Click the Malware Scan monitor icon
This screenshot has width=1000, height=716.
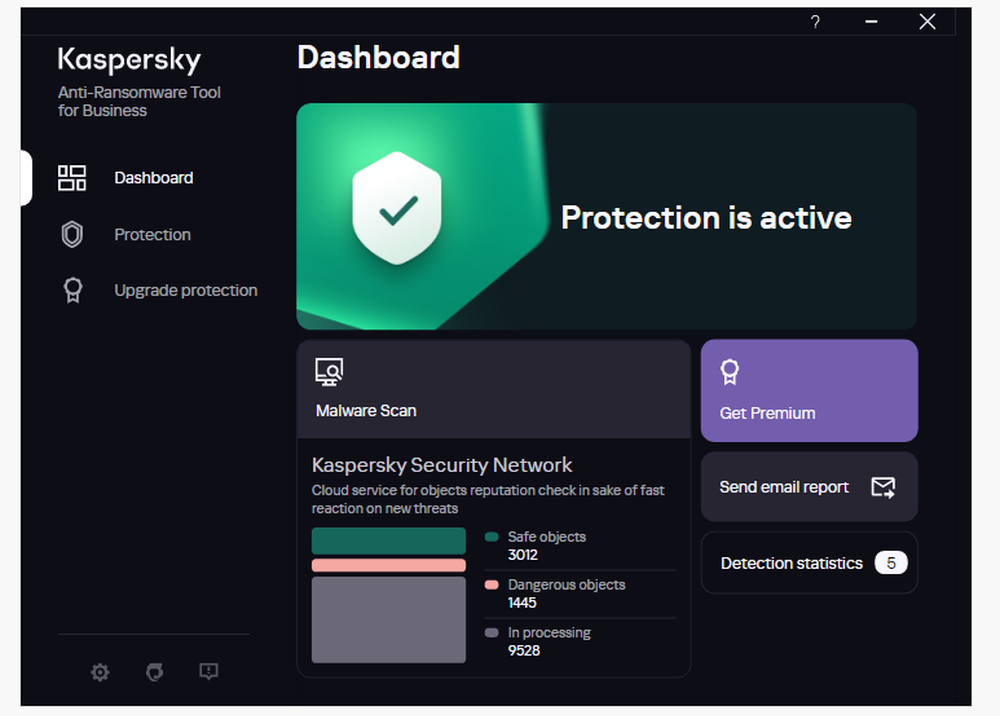tap(329, 372)
